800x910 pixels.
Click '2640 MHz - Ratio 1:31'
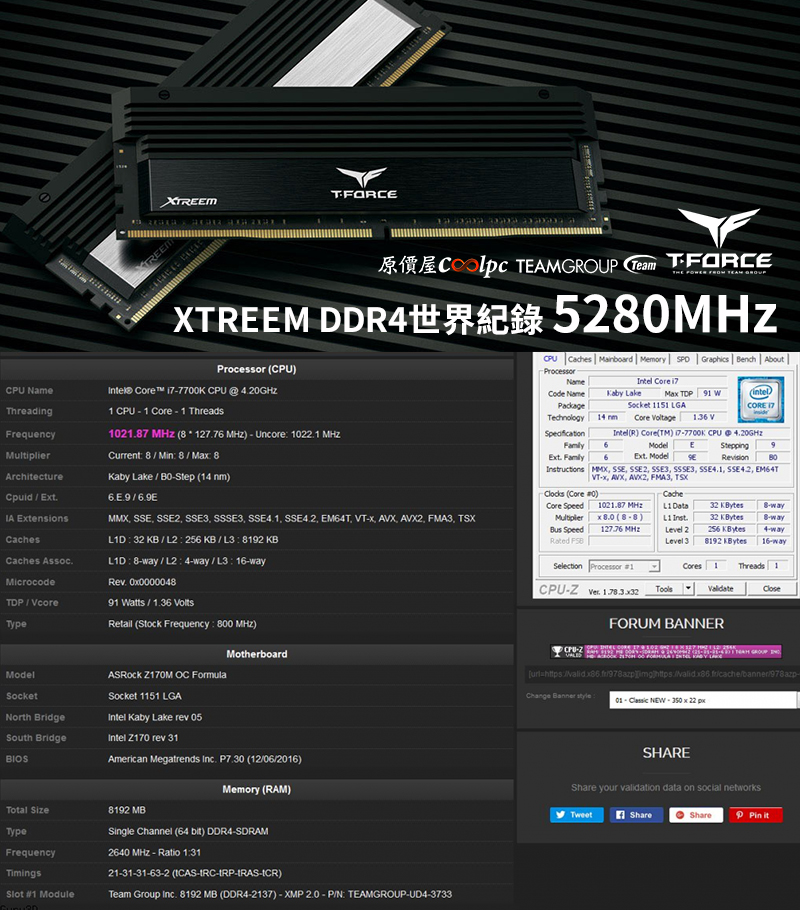[154, 853]
